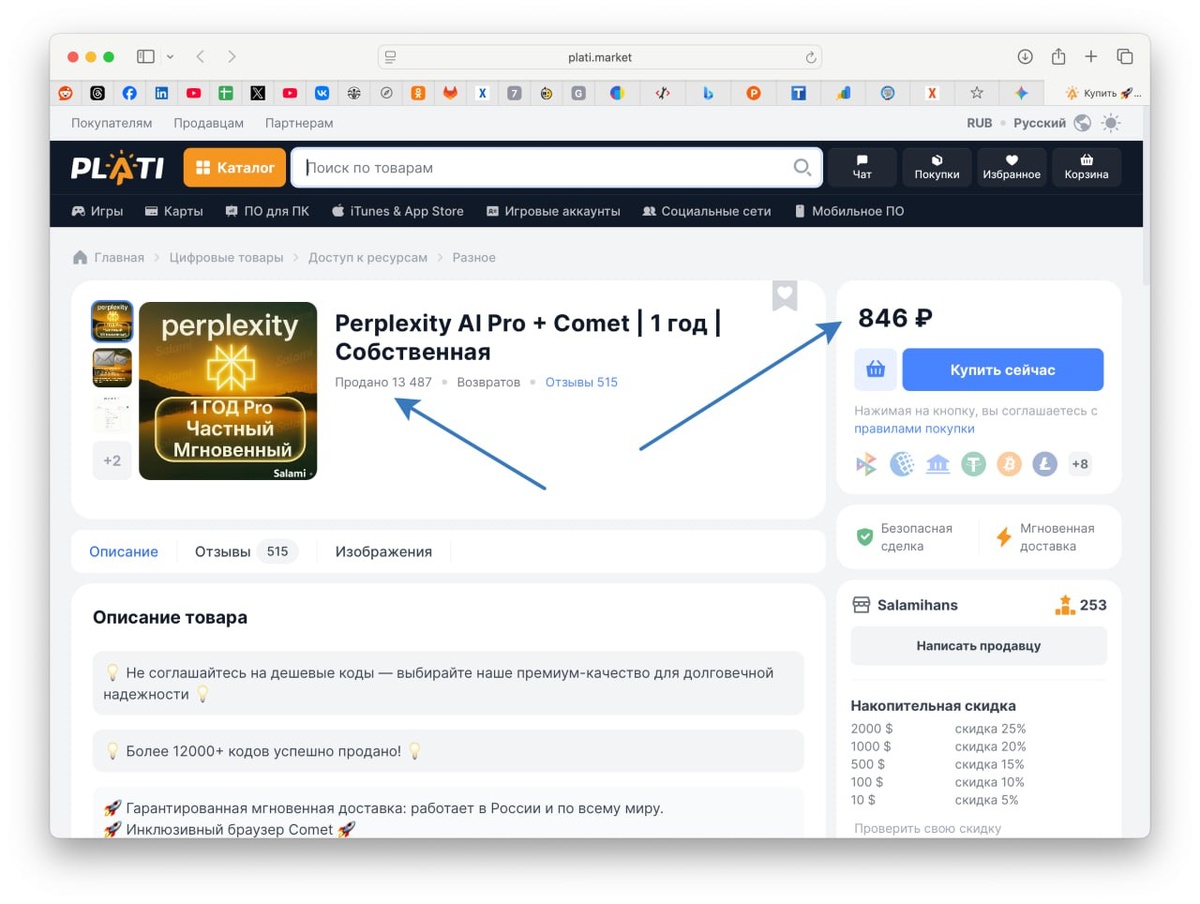Open the X (Twitter) black pinned tab
This screenshot has width=1200, height=904.
(258, 93)
